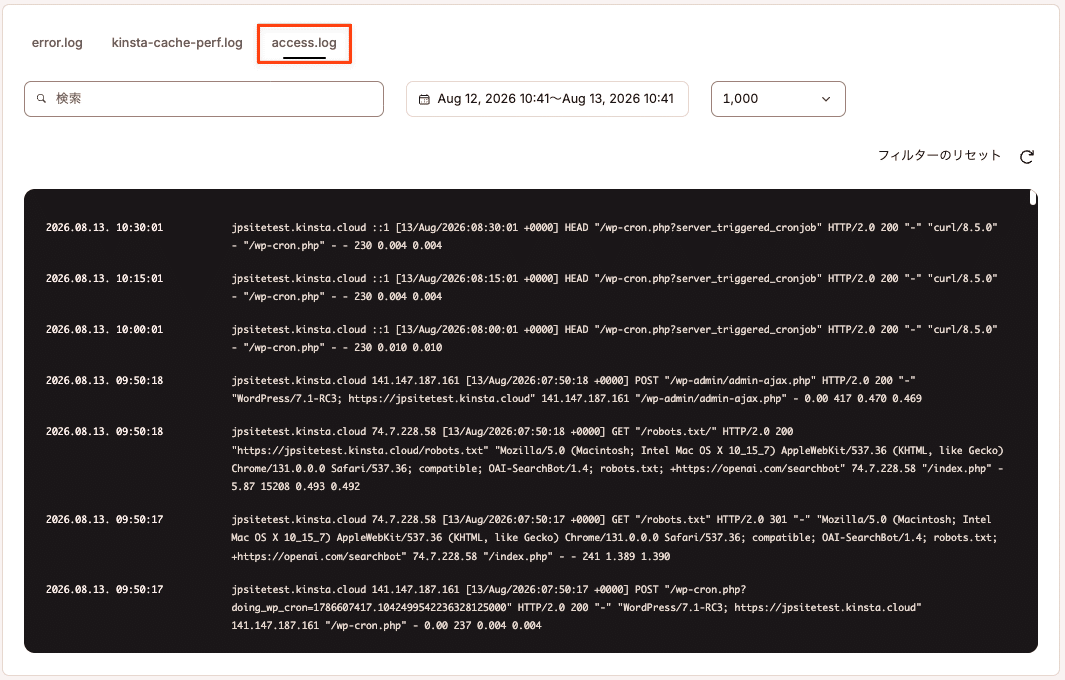Open the kinsta-cache-perf.log tab
The height and width of the screenshot is (680, 1065).
[x=177, y=43]
